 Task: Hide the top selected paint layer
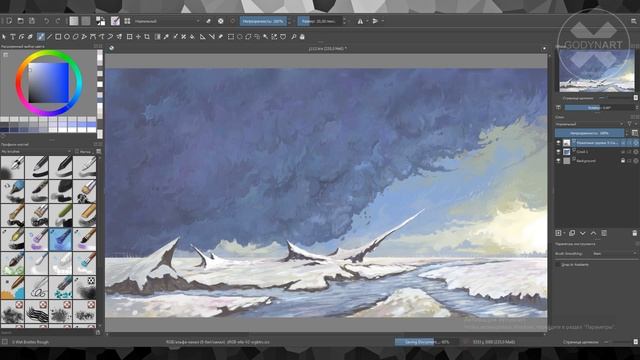[x=558, y=143]
